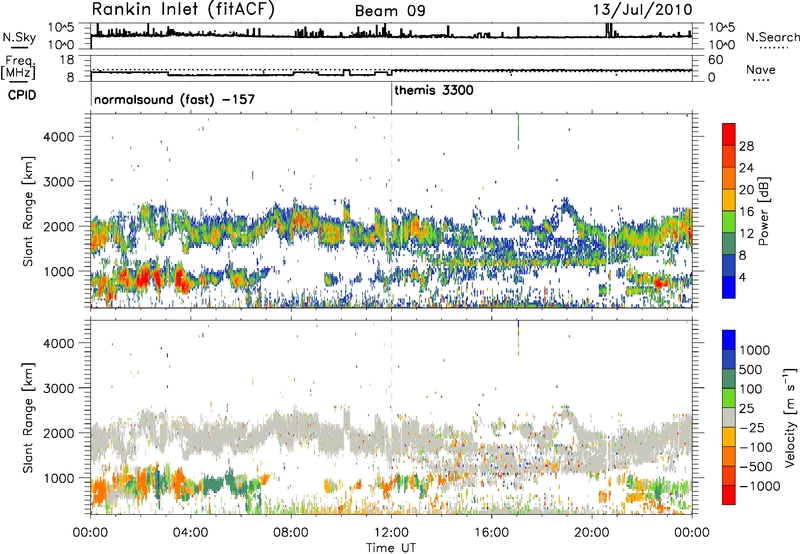Click the date "13/Jul/2010"
This screenshot has height=554, width=800.
[642, 10]
